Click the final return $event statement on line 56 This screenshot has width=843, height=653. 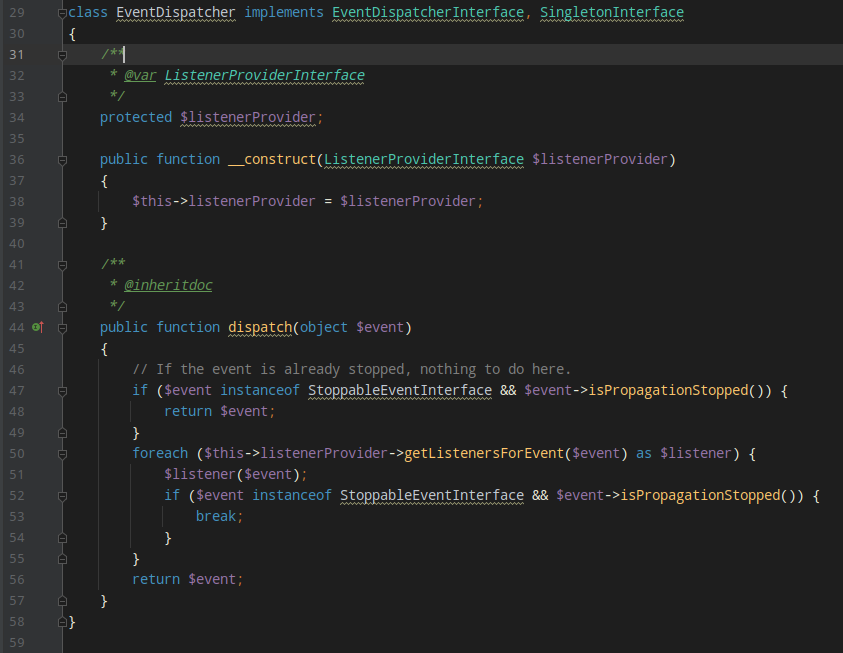coord(188,579)
